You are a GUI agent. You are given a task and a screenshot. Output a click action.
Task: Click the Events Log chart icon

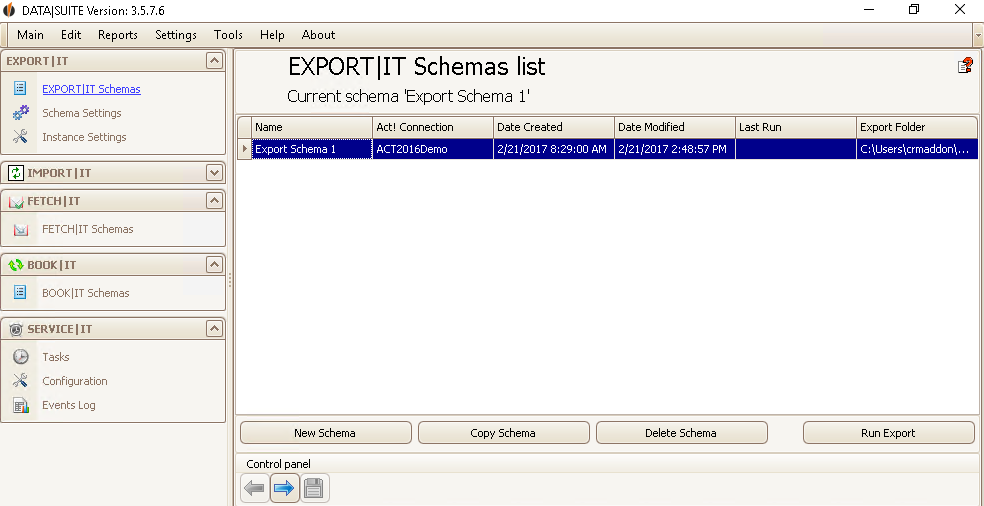[x=21, y=405]
